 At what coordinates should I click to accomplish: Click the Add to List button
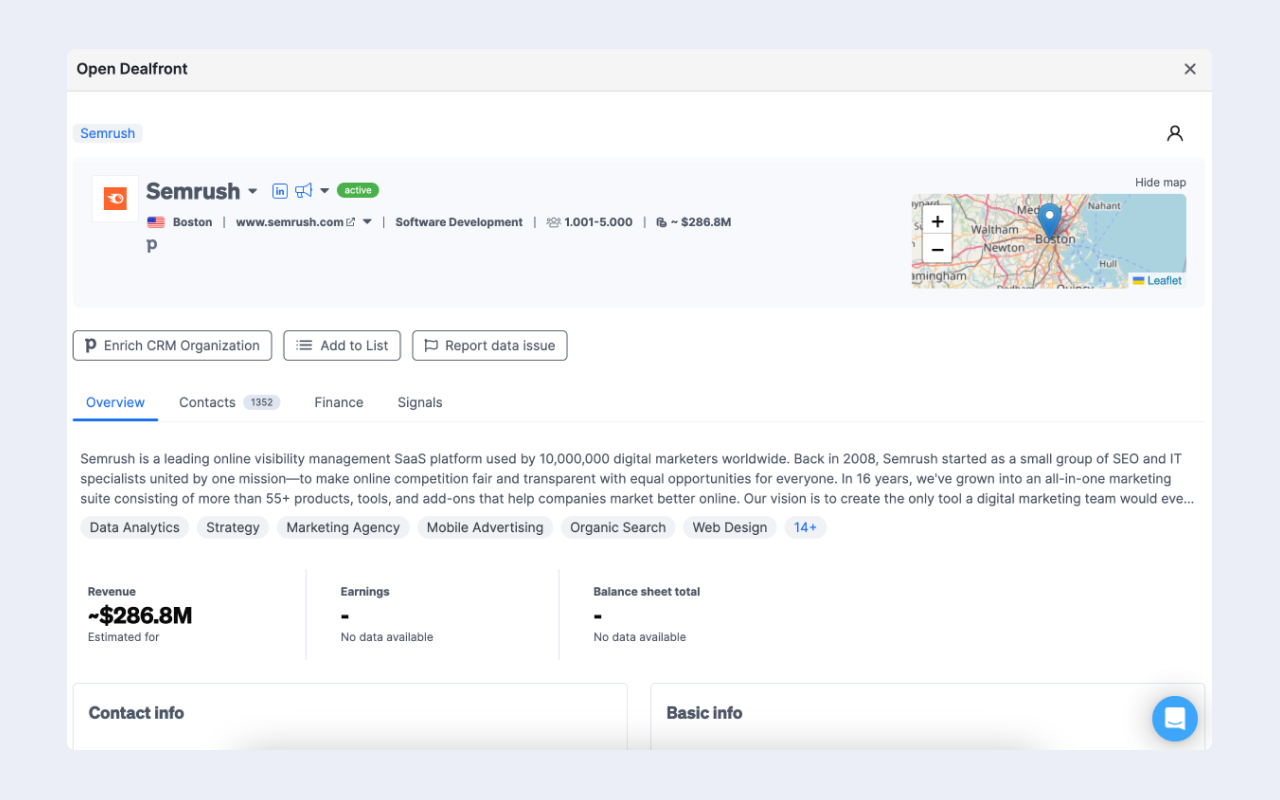point(342,345)
